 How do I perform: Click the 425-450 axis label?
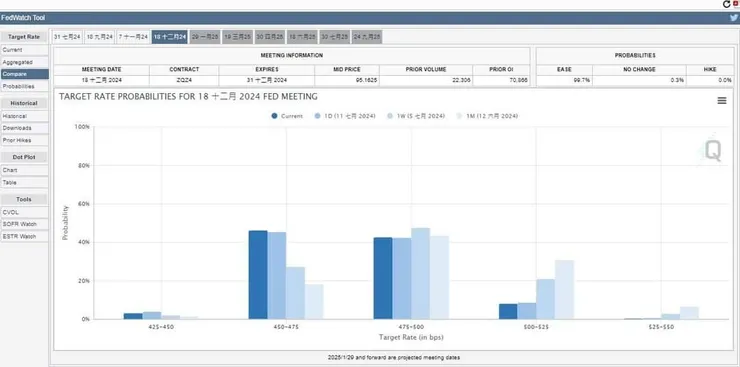(161, 327)
